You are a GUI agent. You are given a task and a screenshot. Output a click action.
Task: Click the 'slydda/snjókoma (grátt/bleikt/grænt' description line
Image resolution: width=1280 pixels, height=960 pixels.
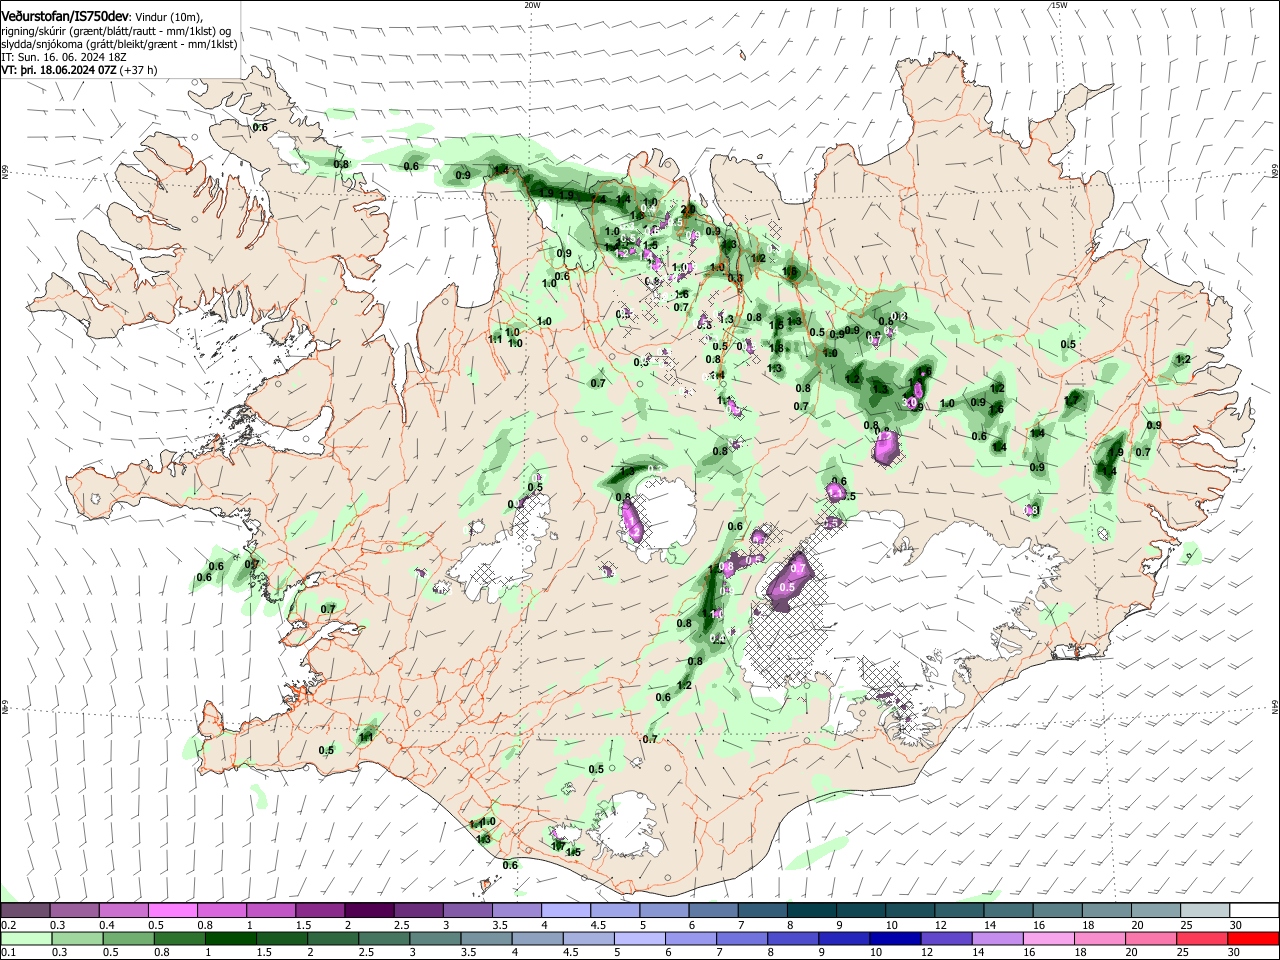pos(119,44)
